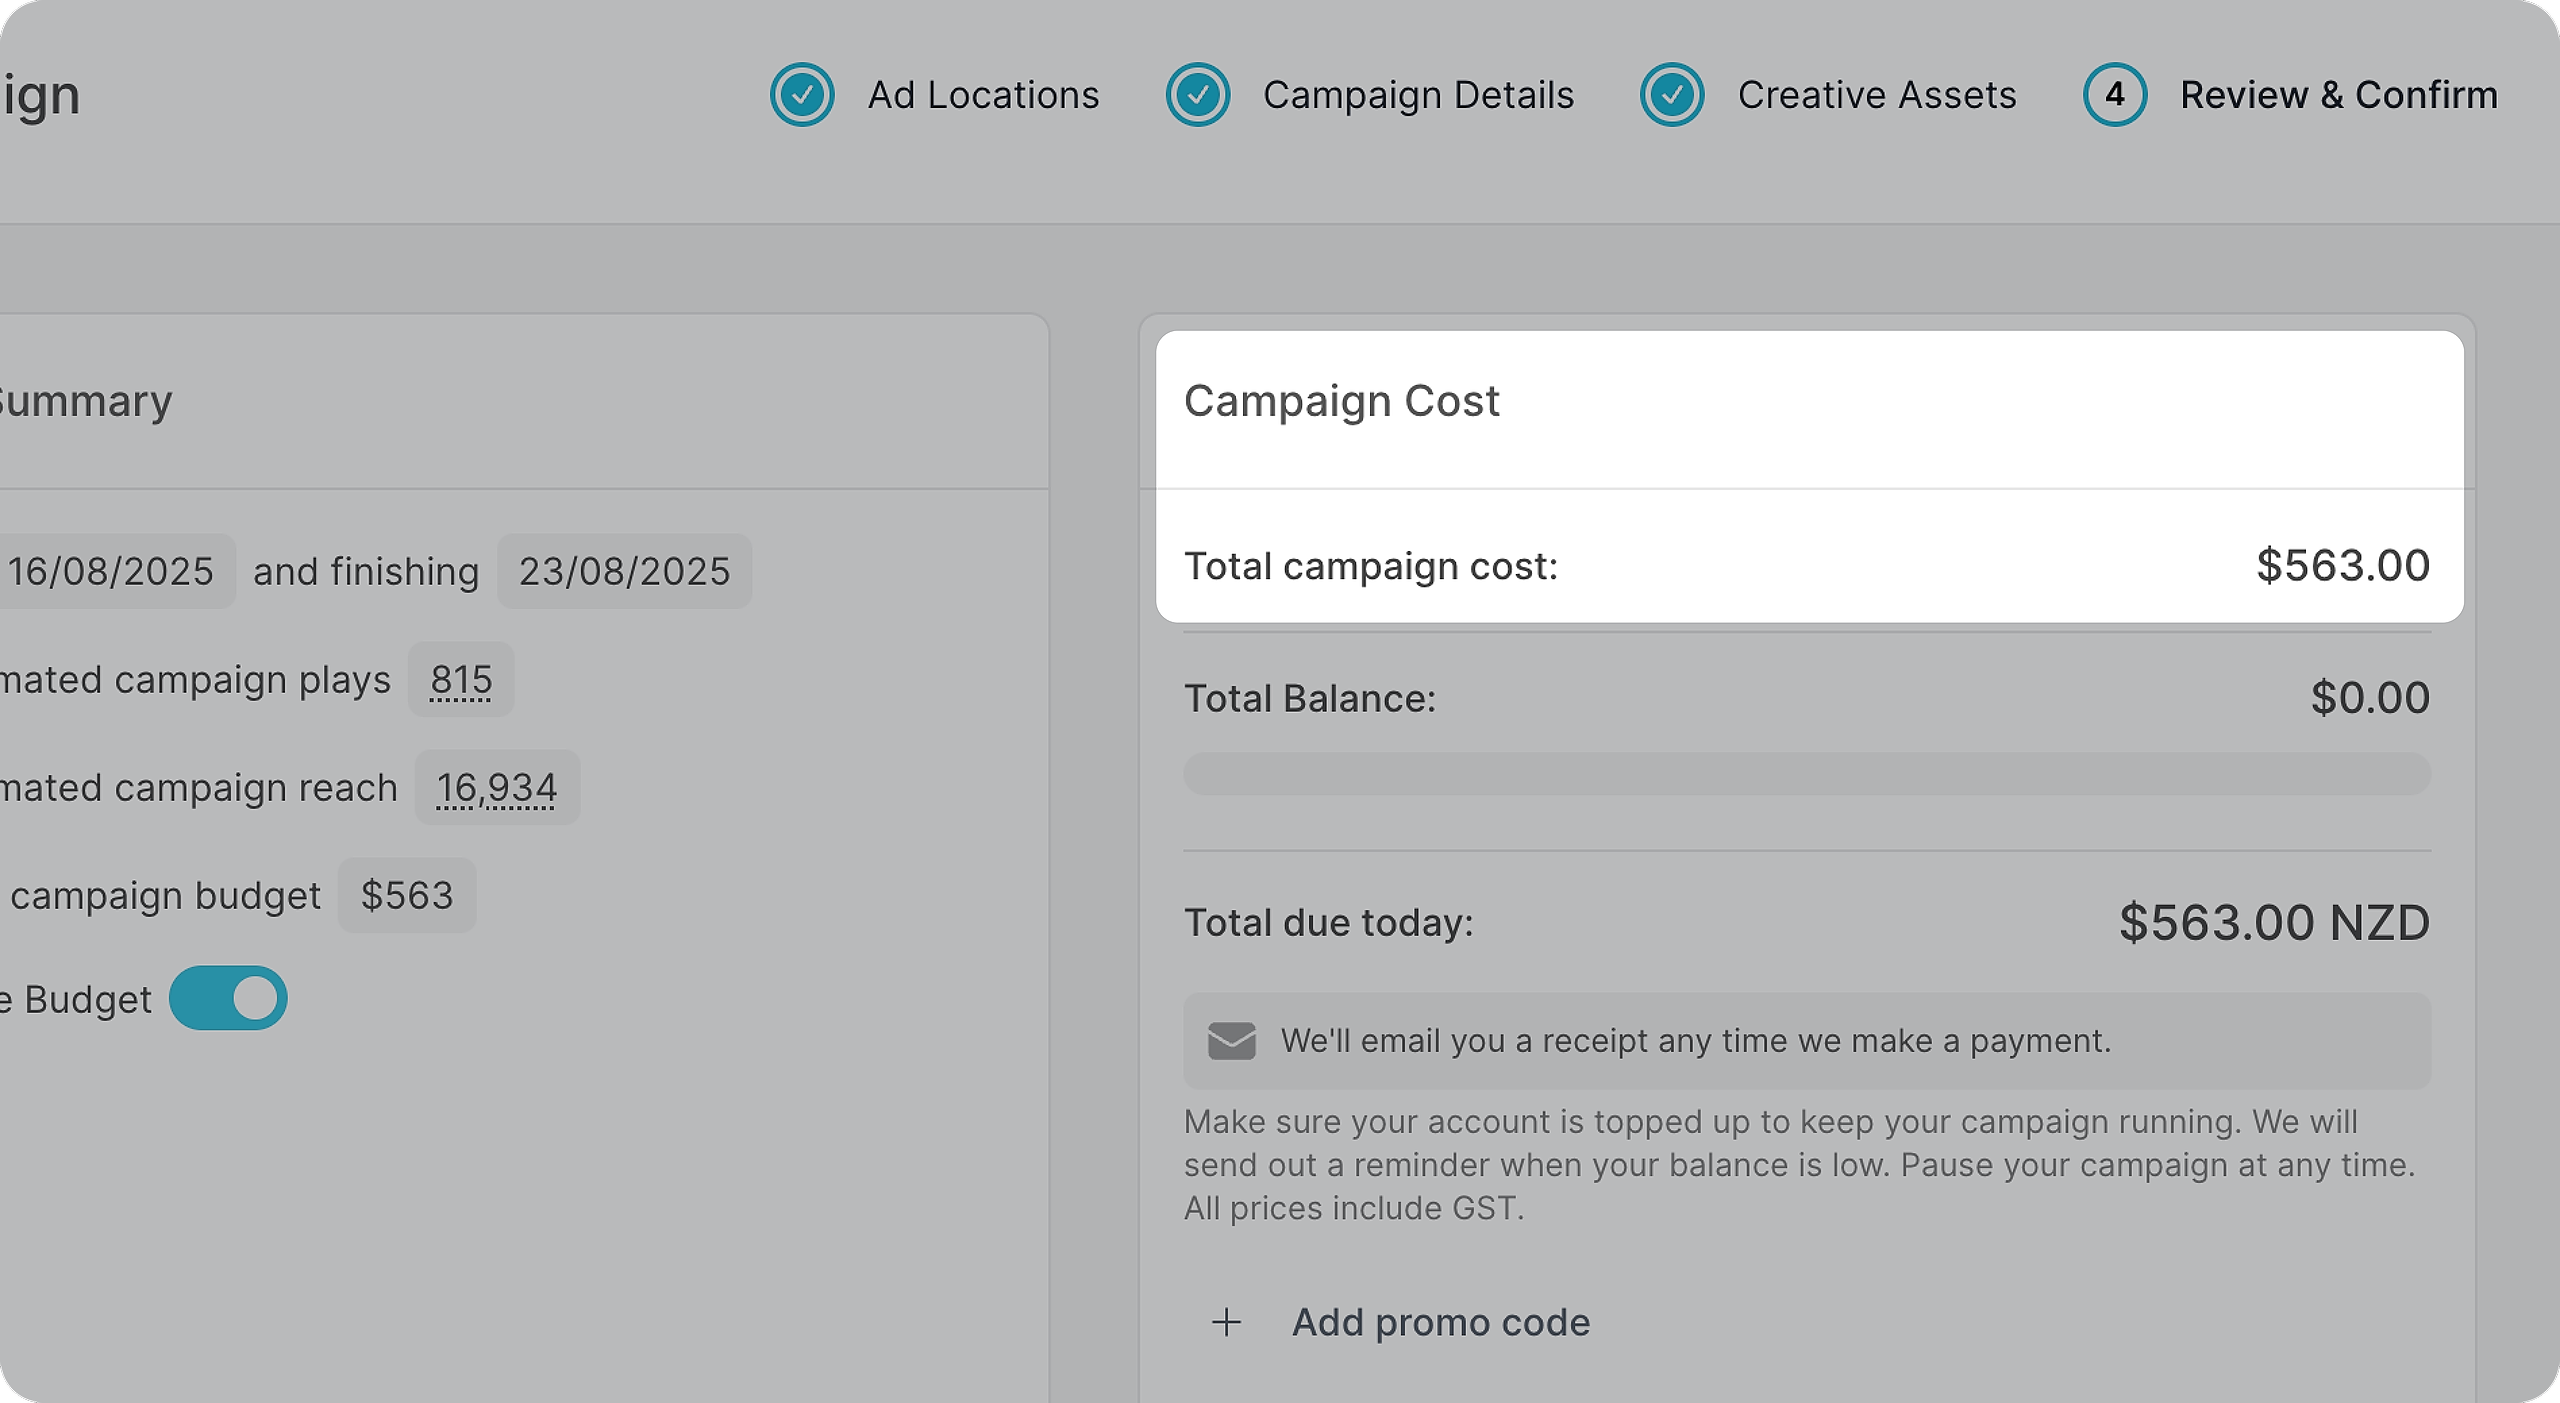Switch to the Creative Assets step
This screenshot has height=1403, width=2560.
(x=1876, y=95)
